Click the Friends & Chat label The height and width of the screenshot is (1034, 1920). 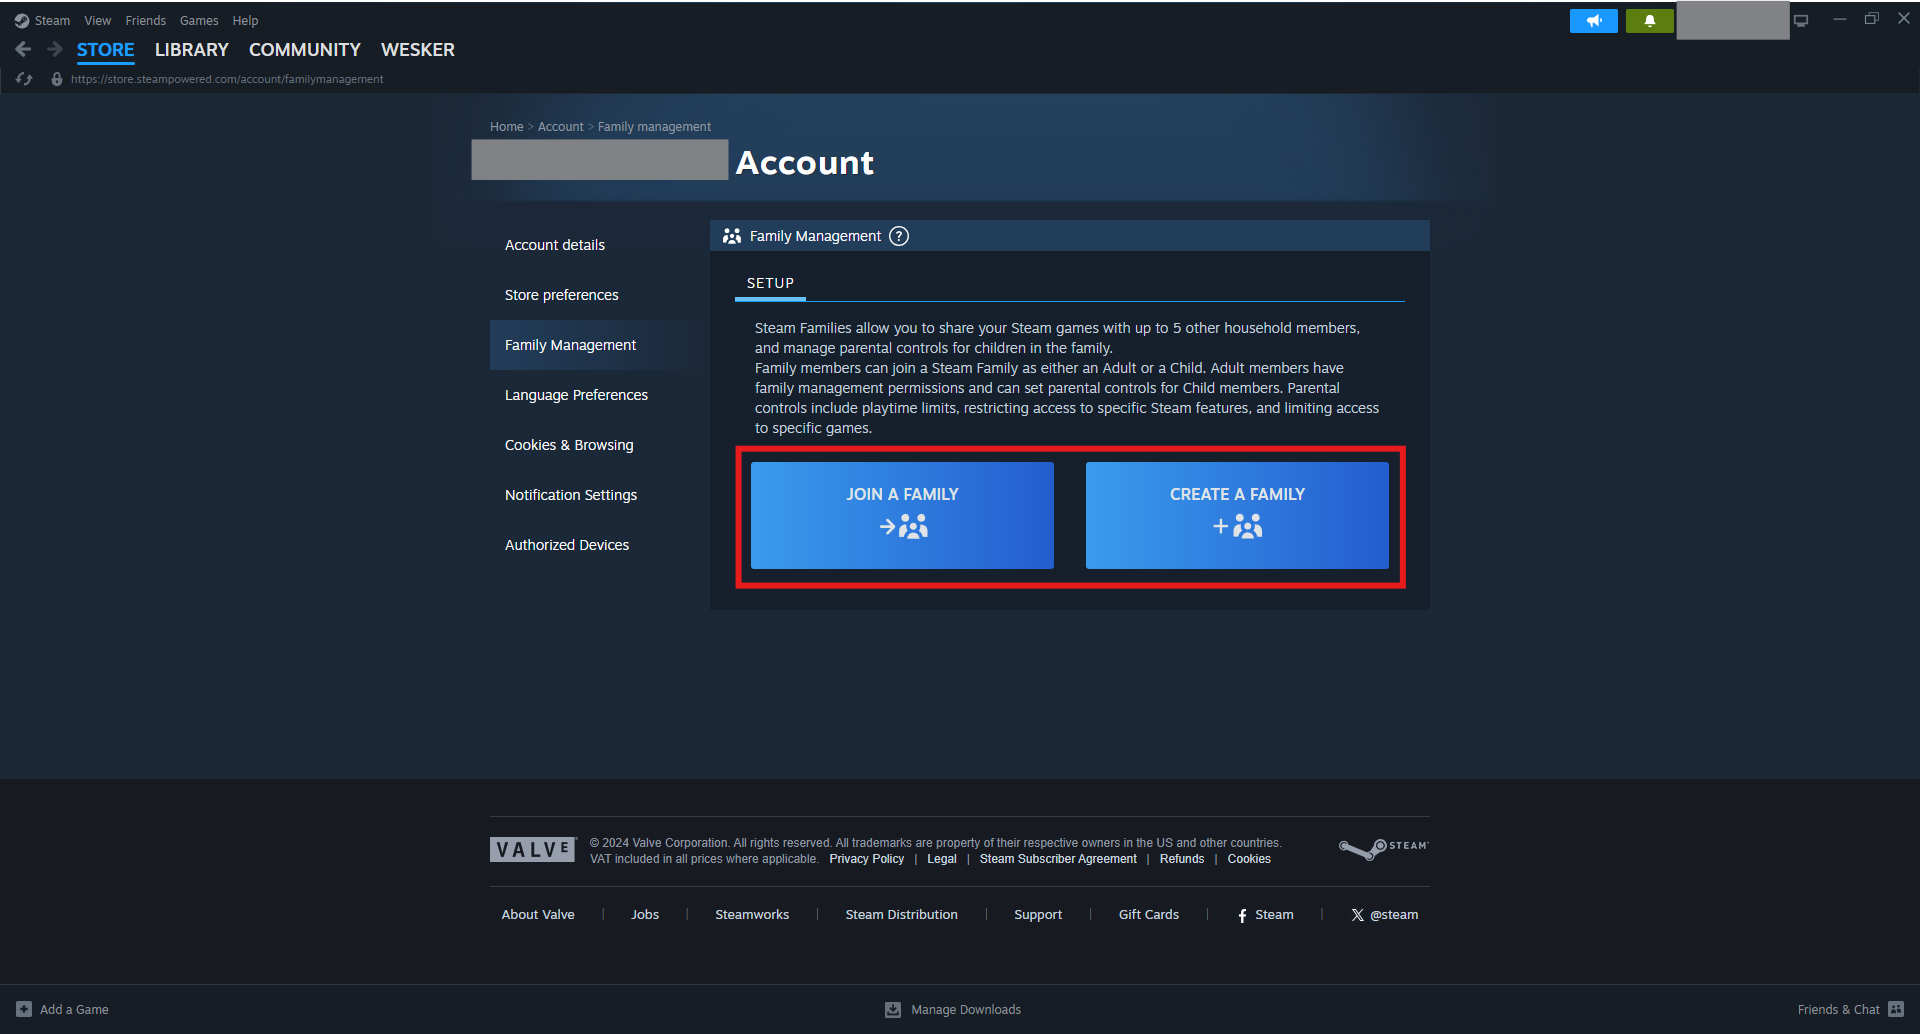(x=1838, y=1010)
